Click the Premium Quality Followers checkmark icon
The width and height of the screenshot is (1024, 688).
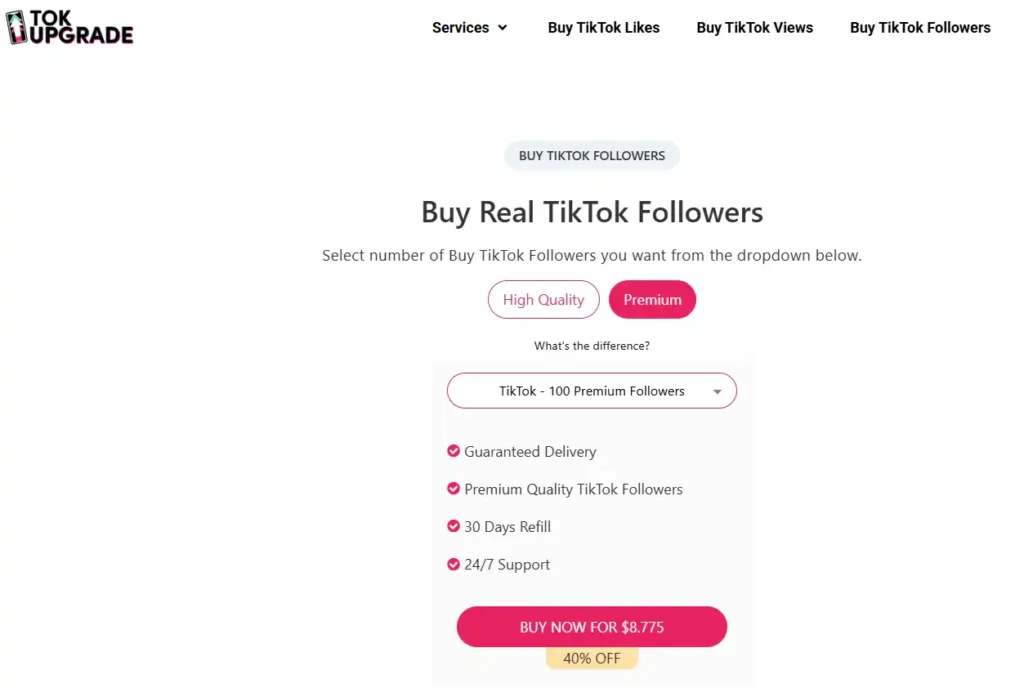click(453, 489)
